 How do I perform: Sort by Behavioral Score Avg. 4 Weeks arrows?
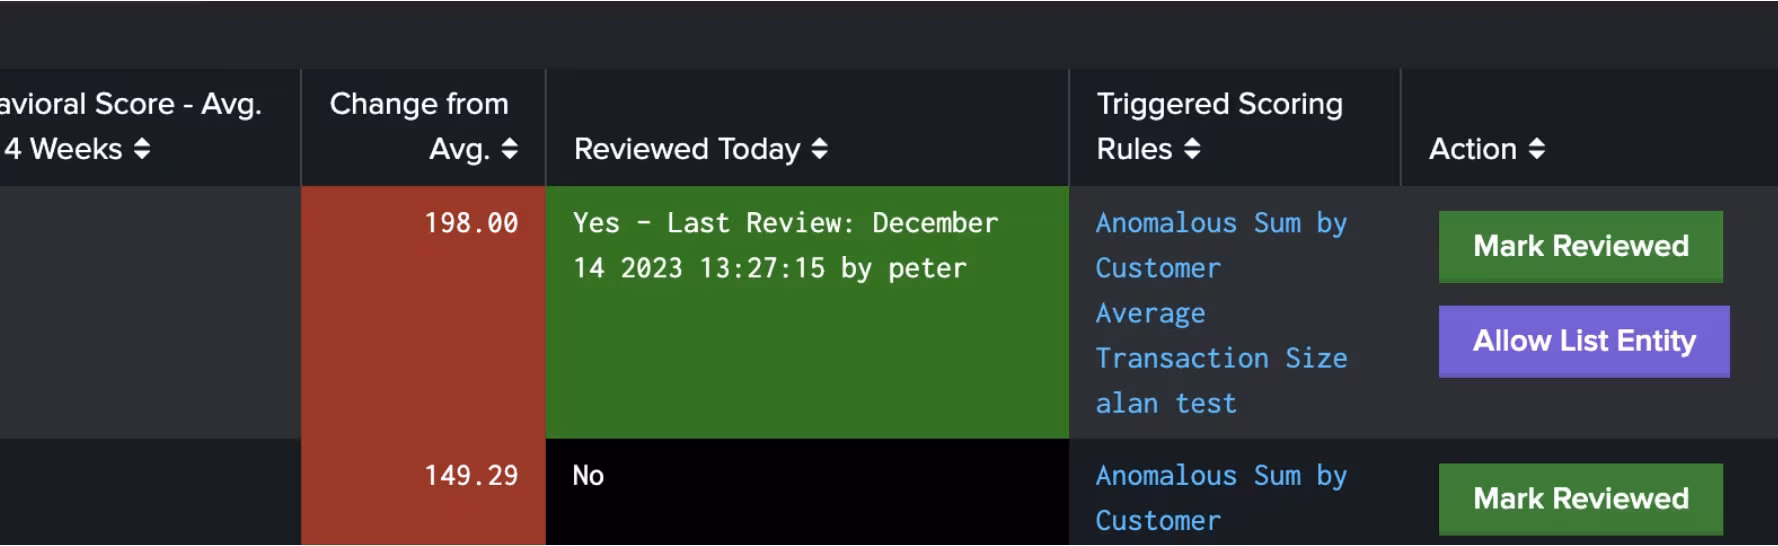pos(142,149)
